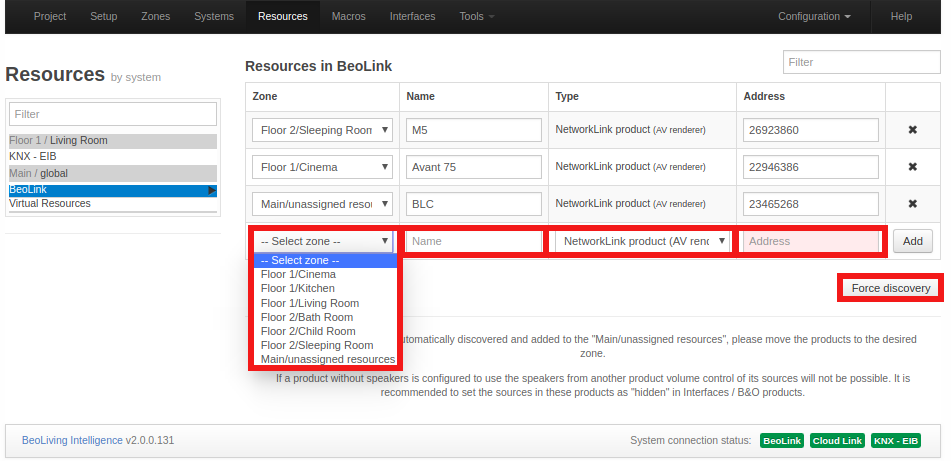Edit the Avant 75 name field

click(474, 167)
